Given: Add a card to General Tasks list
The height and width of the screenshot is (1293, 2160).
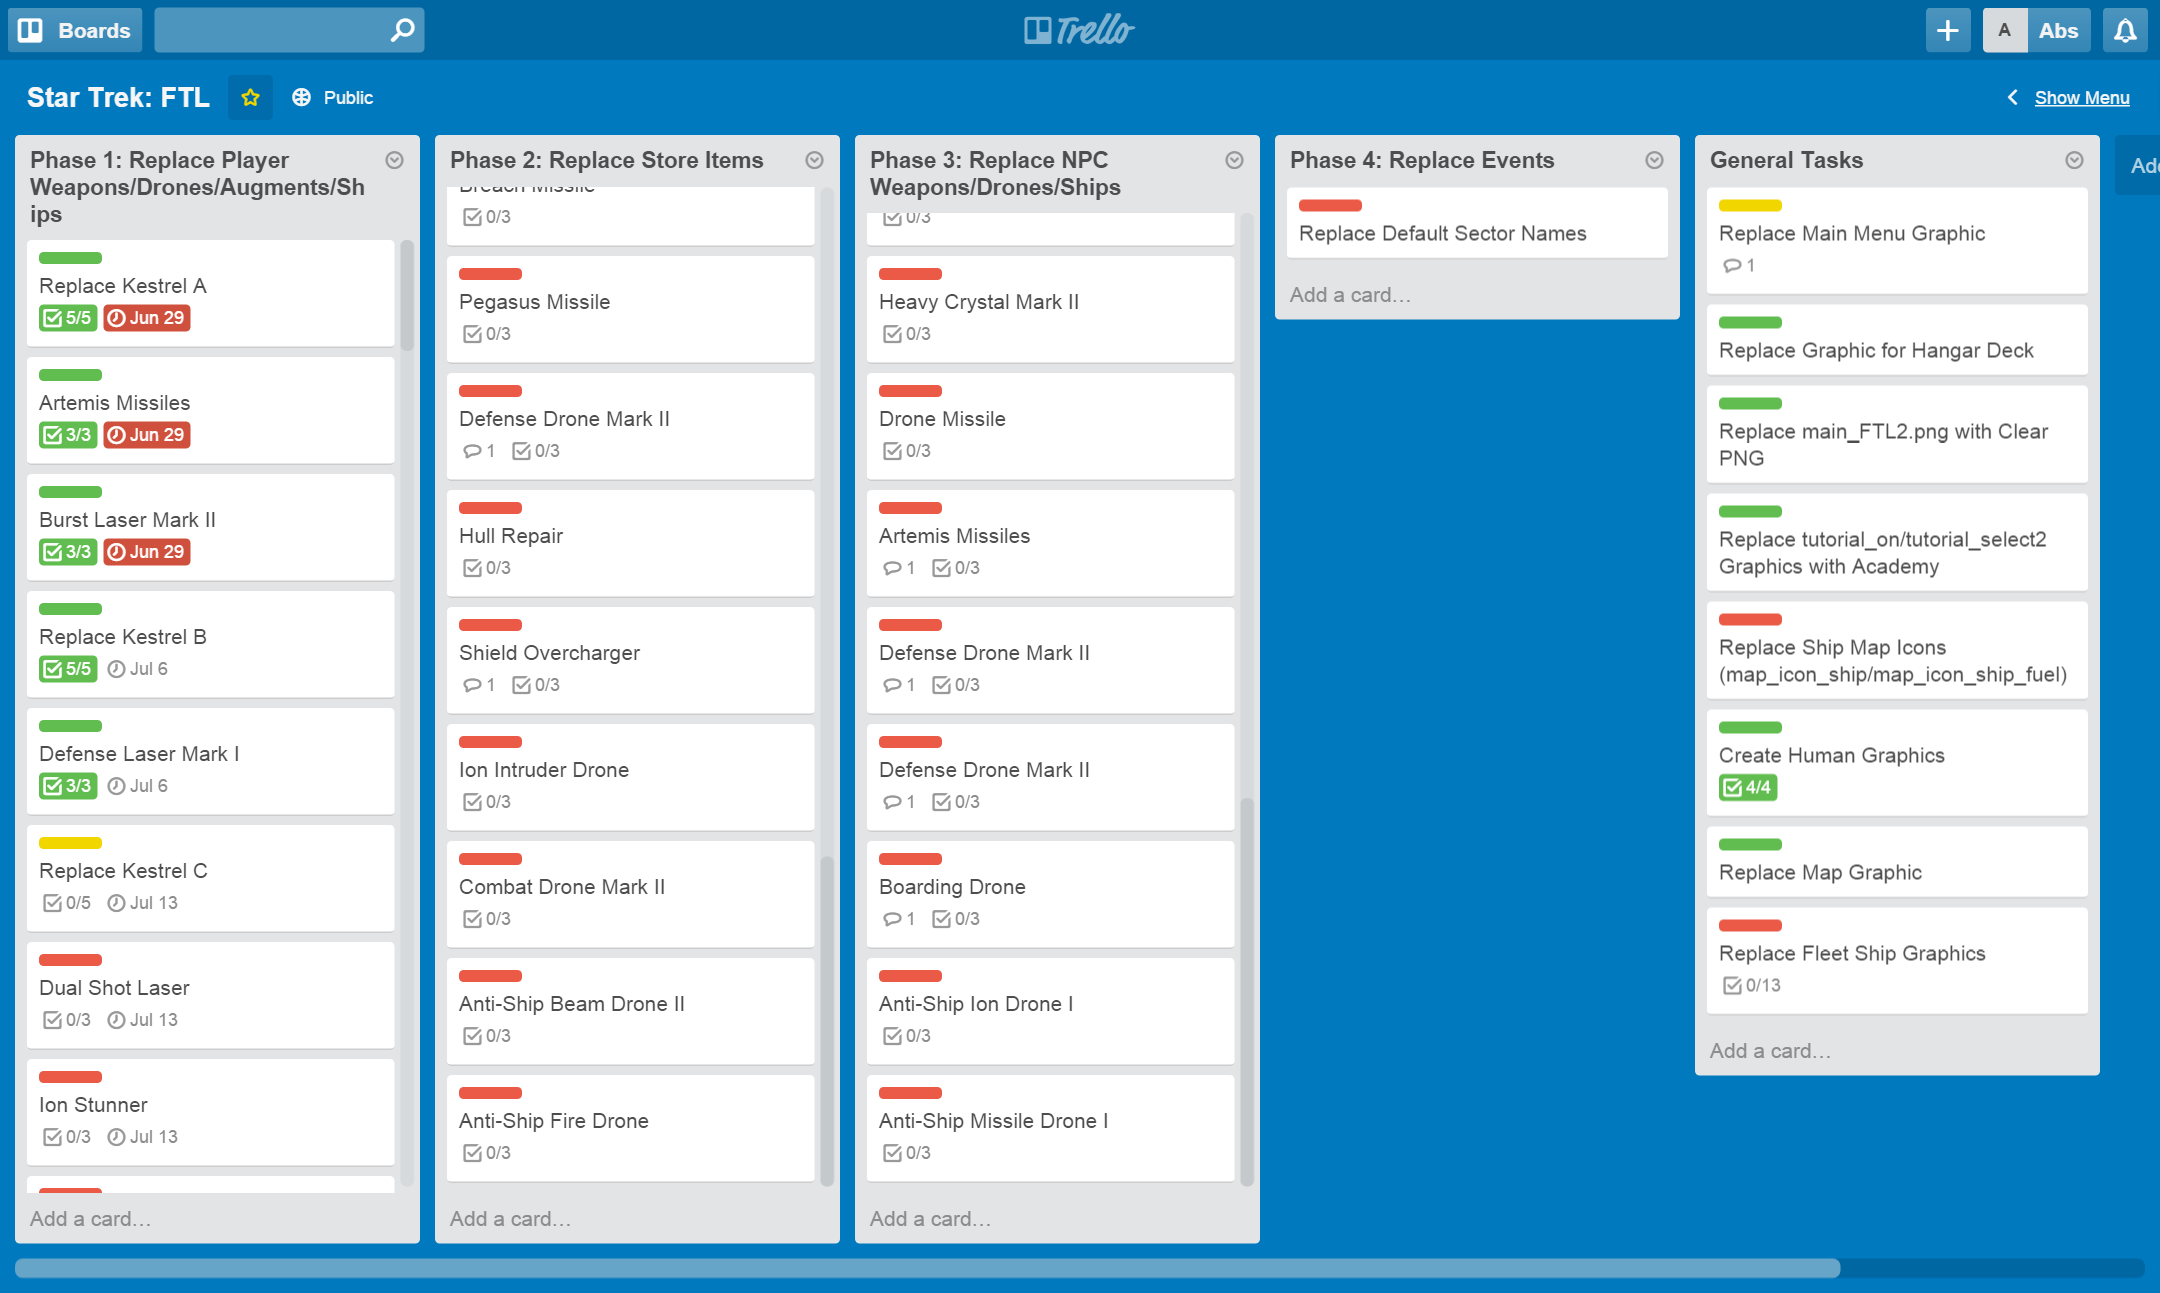Looking at the screenshot, I should pos(1771,1051).
